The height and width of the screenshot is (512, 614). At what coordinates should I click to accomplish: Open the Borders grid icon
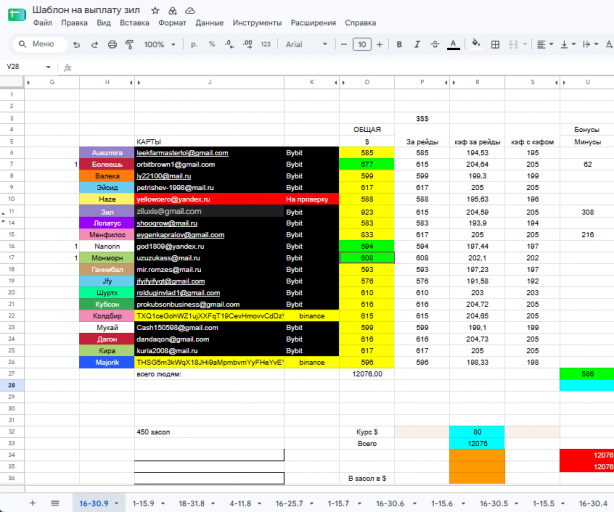[x=495, y=44]
